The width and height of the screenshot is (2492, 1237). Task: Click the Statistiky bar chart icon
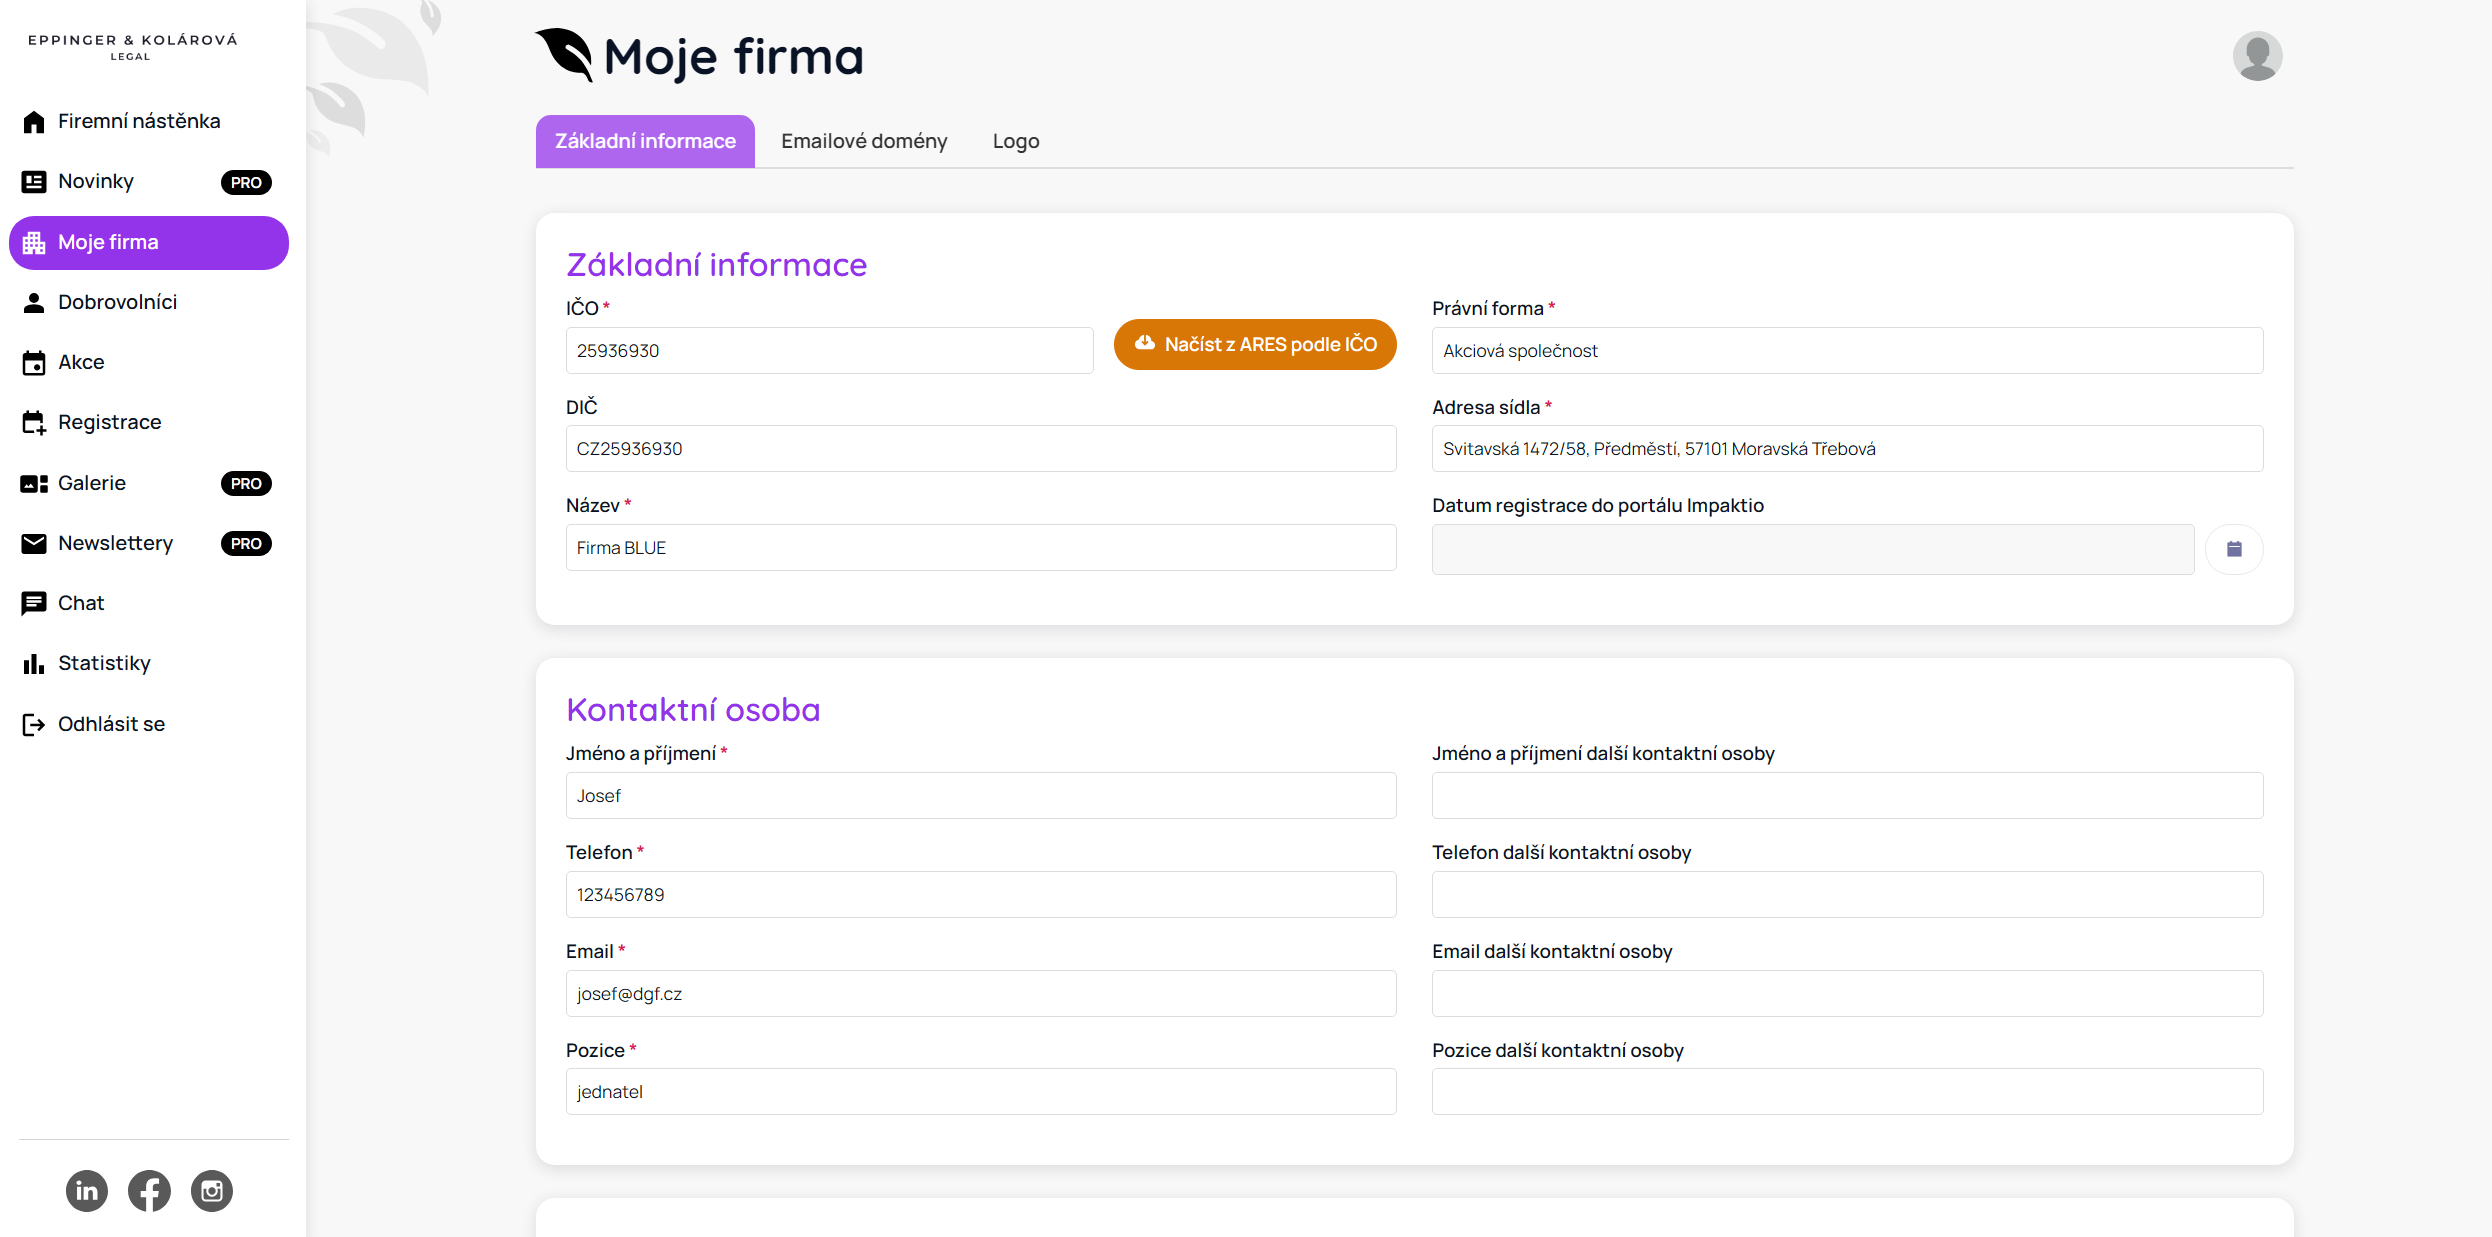point(34,664)
